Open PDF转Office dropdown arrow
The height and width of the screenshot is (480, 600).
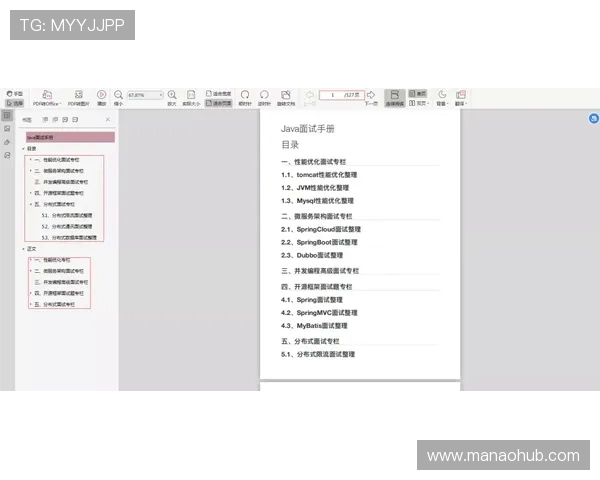pyautogui.click(x=60, y=104)
